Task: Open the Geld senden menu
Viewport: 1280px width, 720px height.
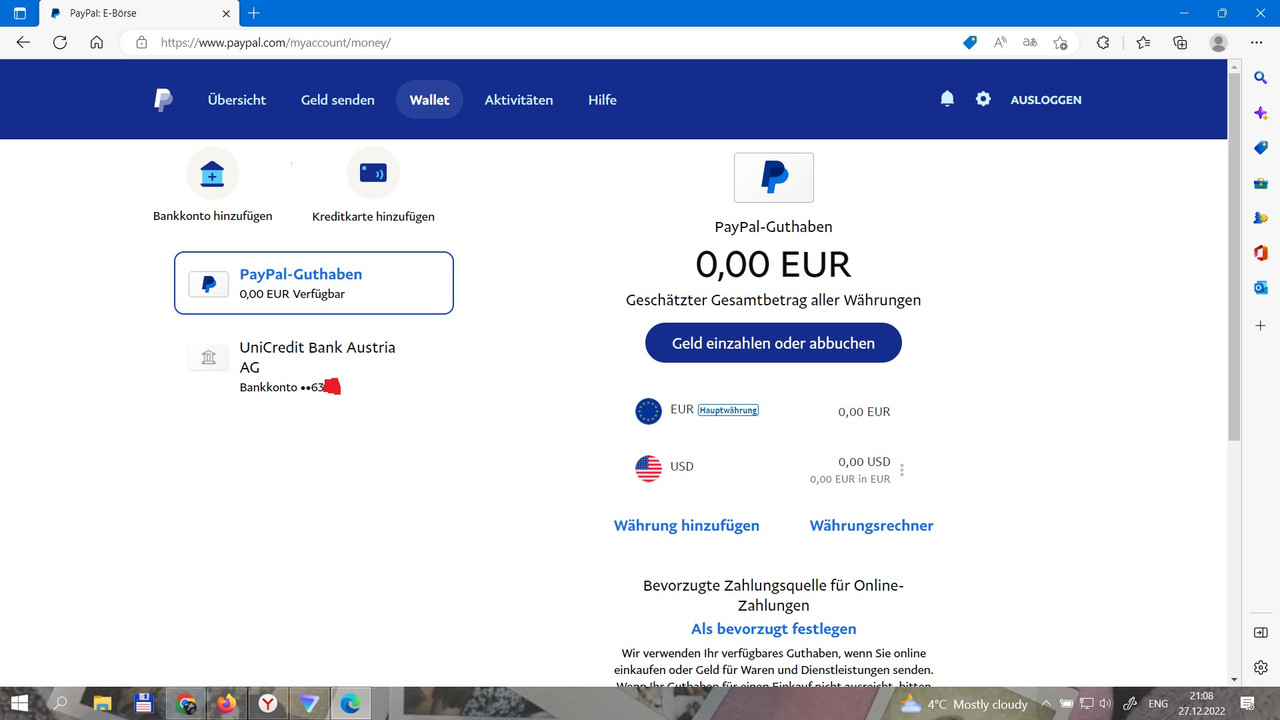Action: pos(338,100)
